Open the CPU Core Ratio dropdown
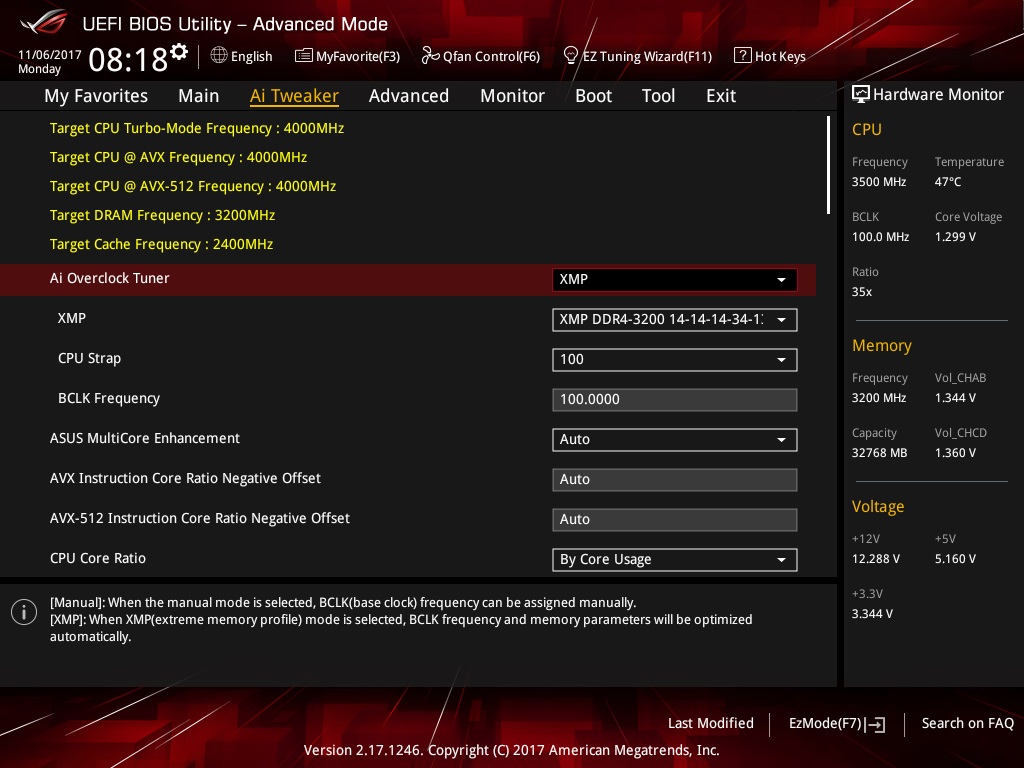 675,560
